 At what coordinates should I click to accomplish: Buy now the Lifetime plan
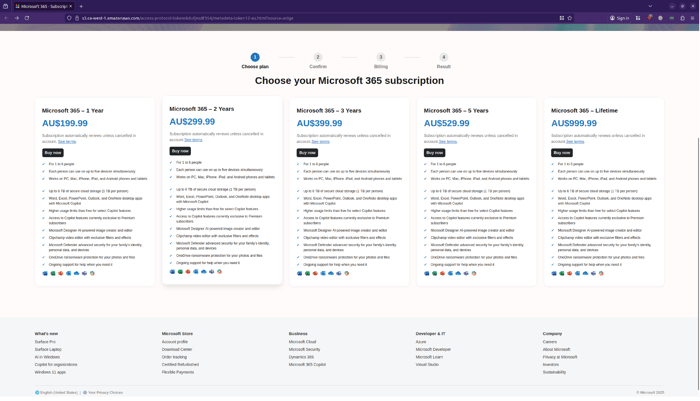tap(562, 153)
